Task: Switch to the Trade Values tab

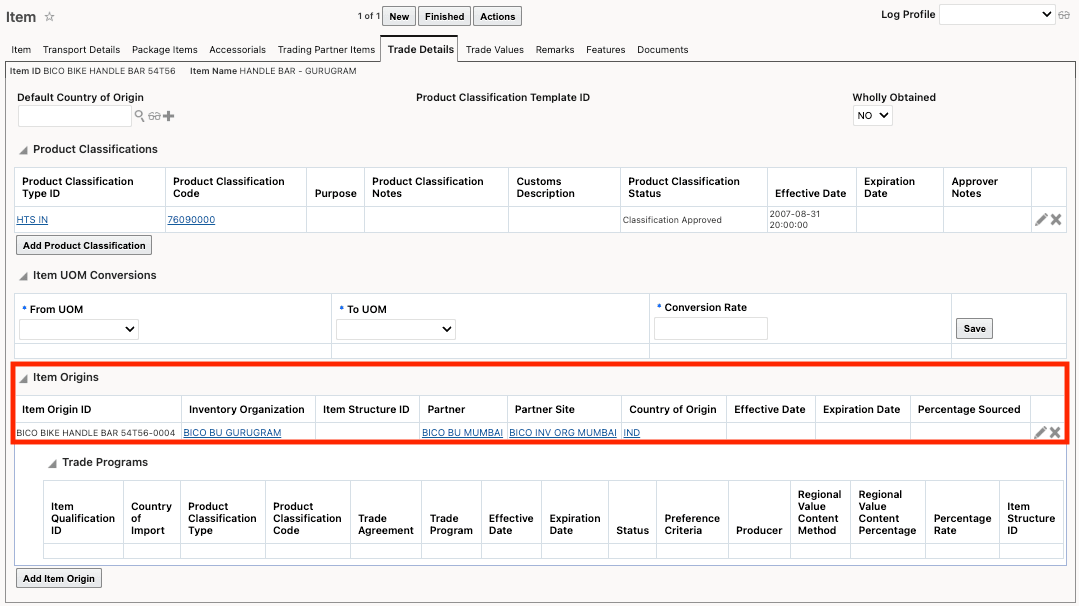Action: tap(495, 50)
